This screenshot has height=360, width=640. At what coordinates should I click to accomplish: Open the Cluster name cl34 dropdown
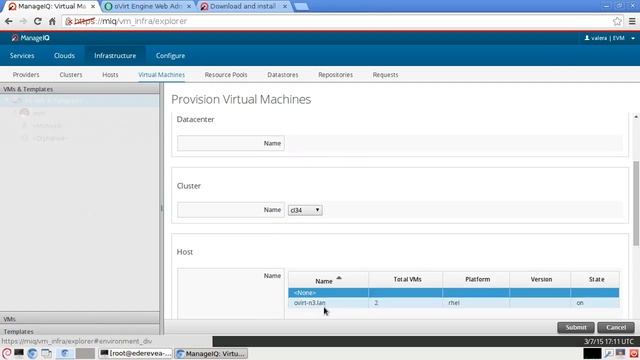click(305, 210)
